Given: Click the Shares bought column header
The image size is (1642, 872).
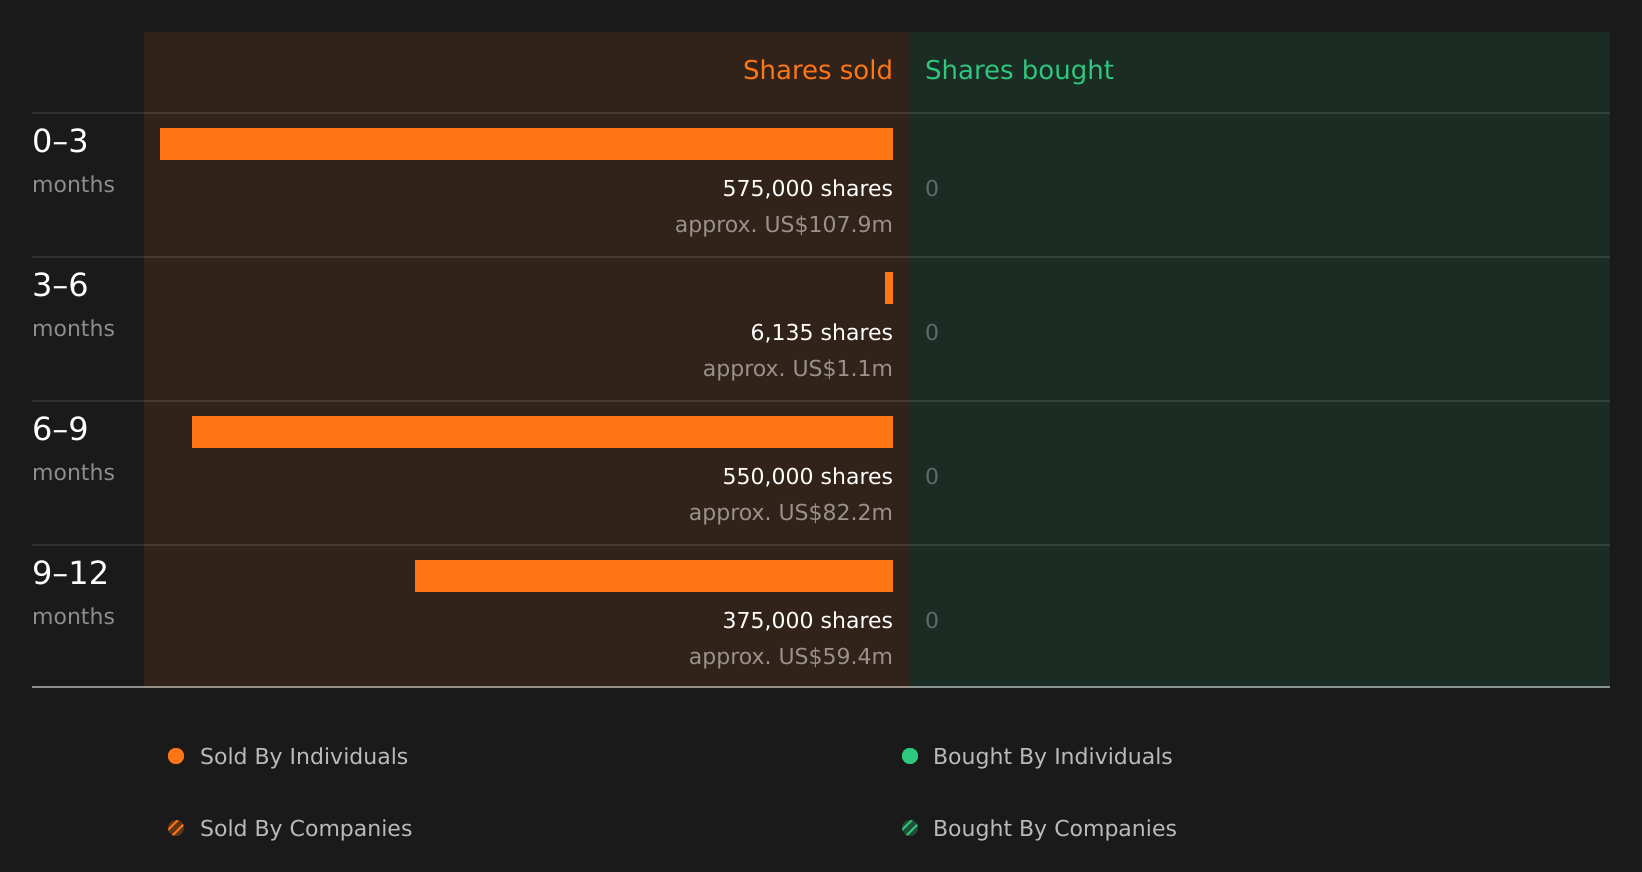Looking at the screenshot, I should tap(1019, 71).
